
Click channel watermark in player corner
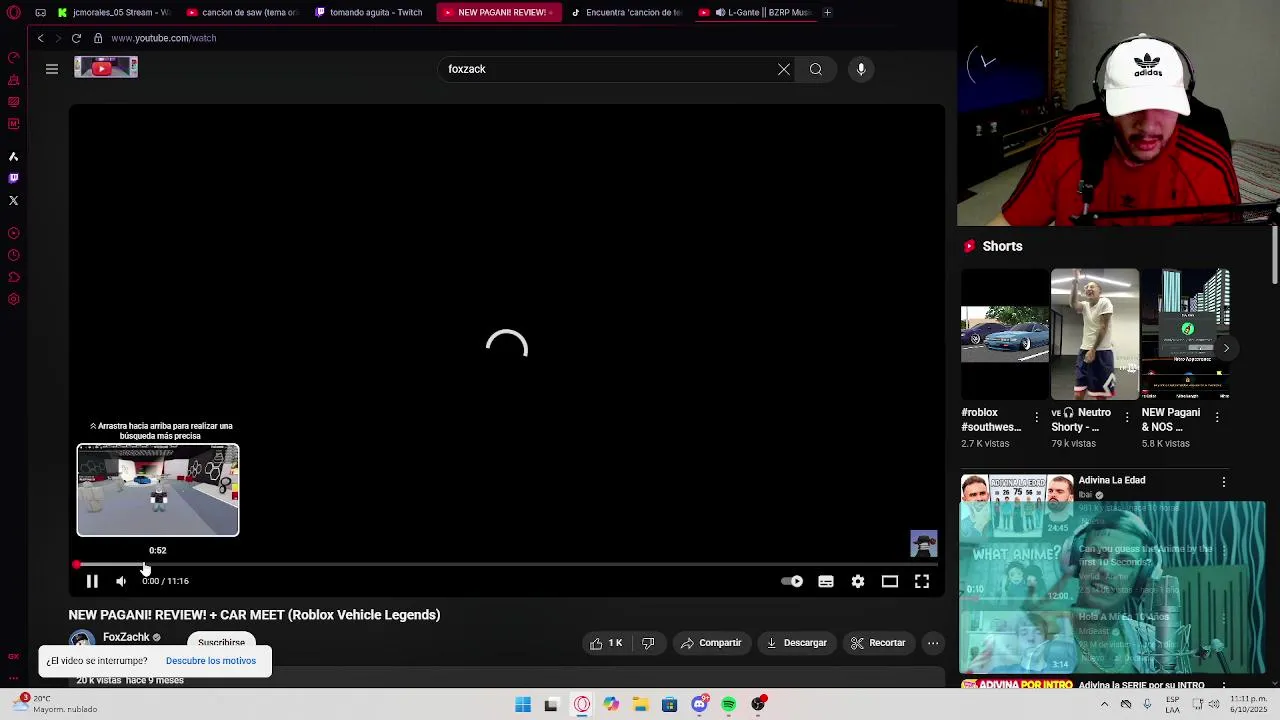924,544
